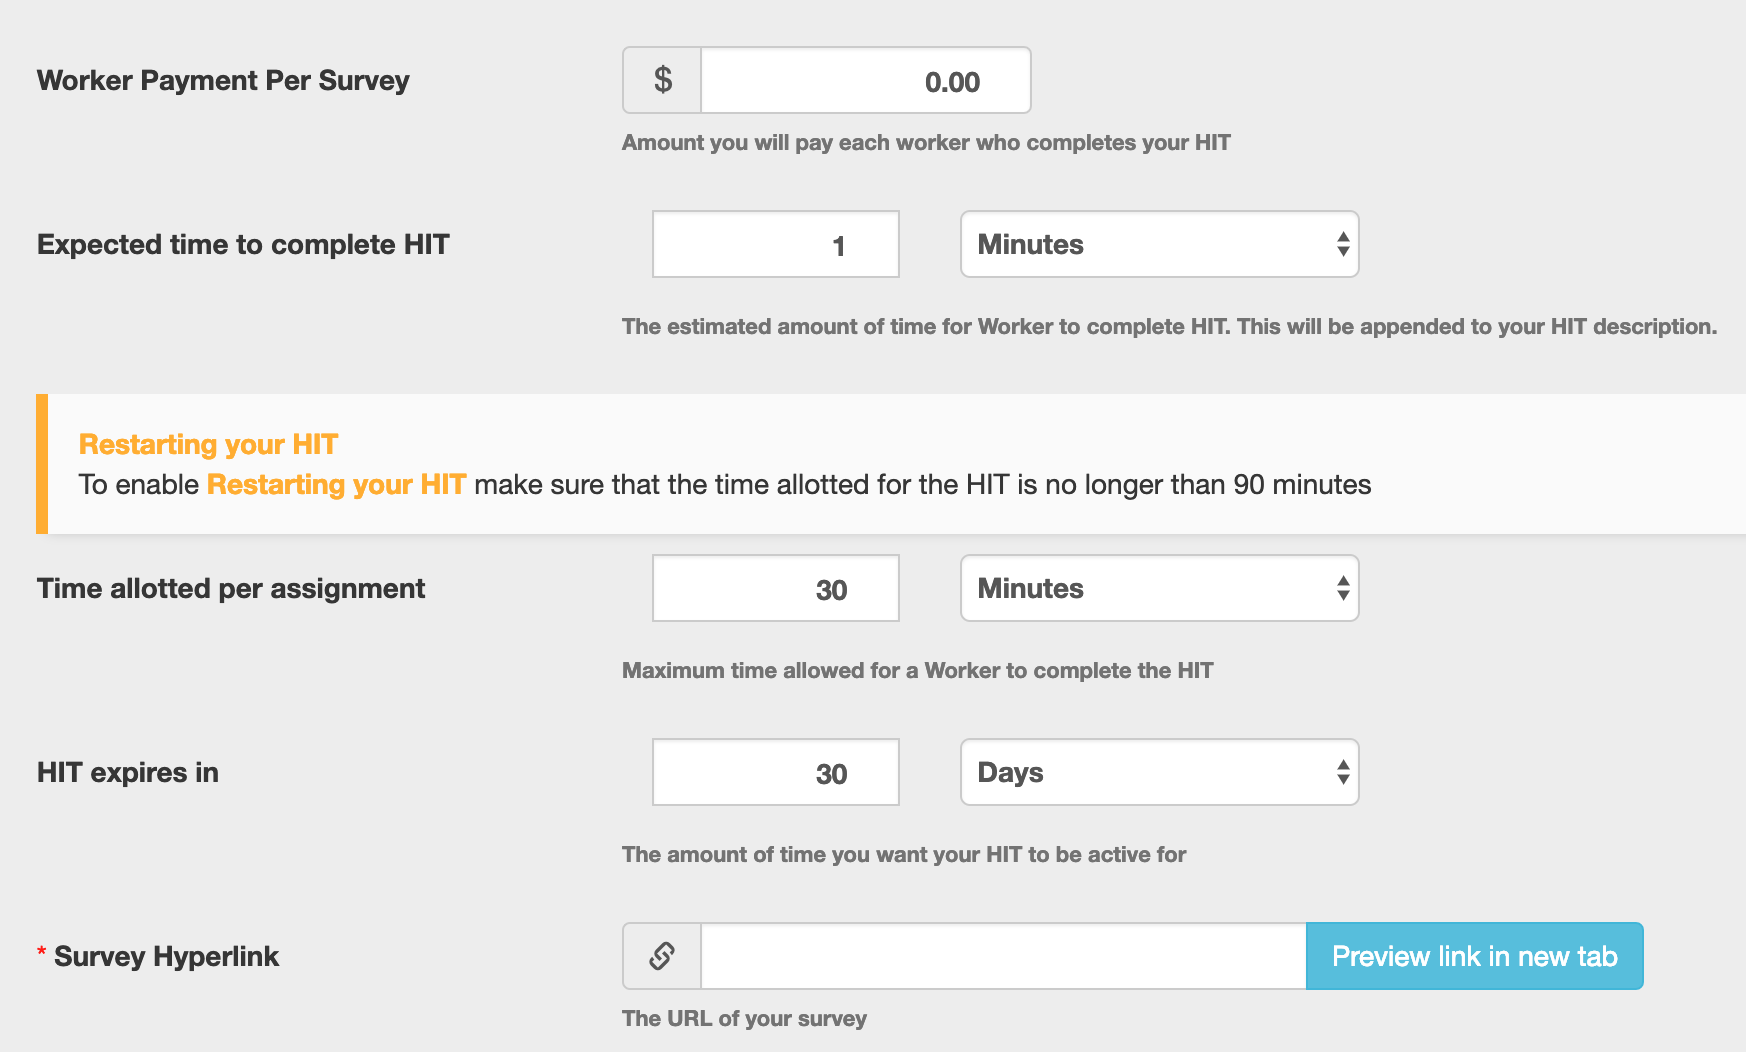Click the Survey Hyperlink URL field
The width and height of the screenshot is (1746, 1052).
[x=1004, y=956]
